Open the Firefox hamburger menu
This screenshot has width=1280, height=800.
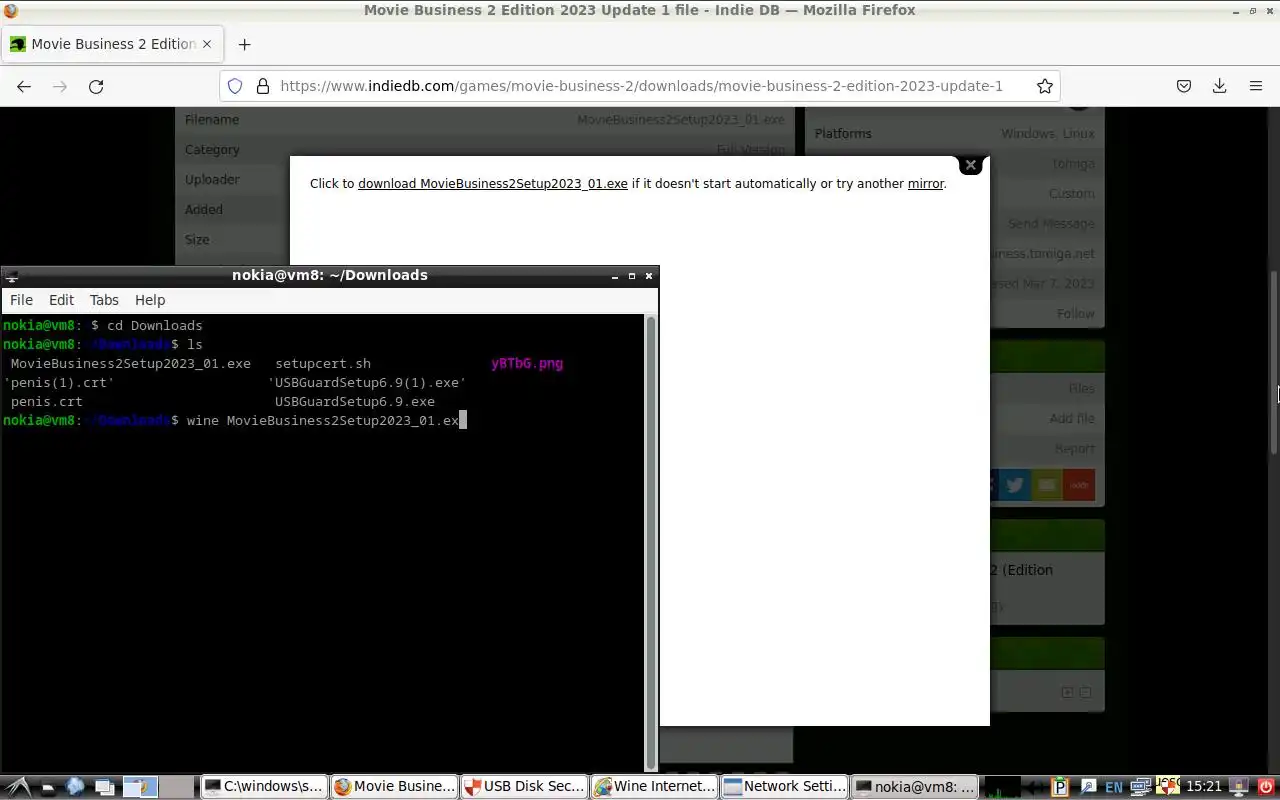[1256, 86]
